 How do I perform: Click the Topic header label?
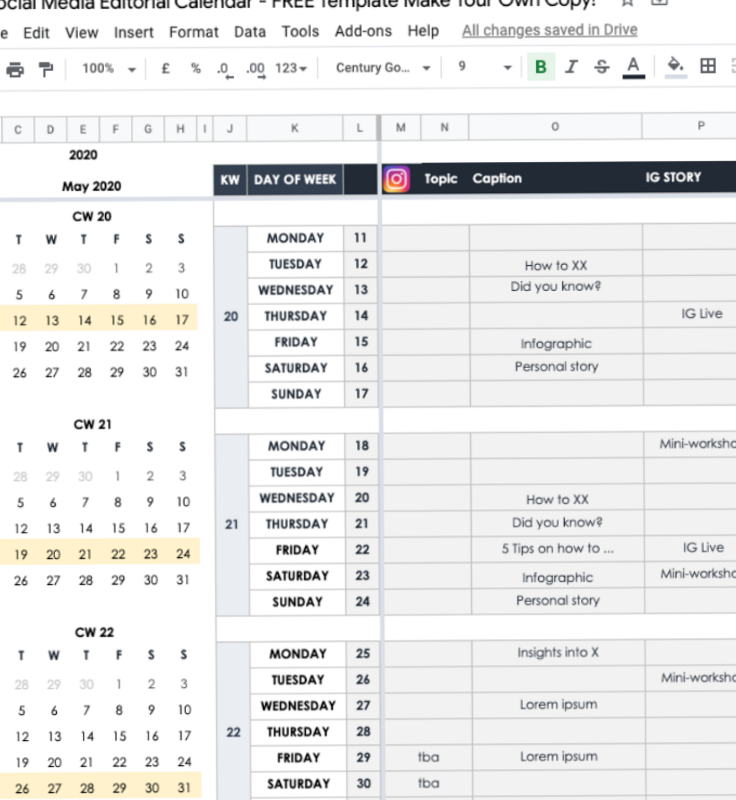tap(441, 179)
